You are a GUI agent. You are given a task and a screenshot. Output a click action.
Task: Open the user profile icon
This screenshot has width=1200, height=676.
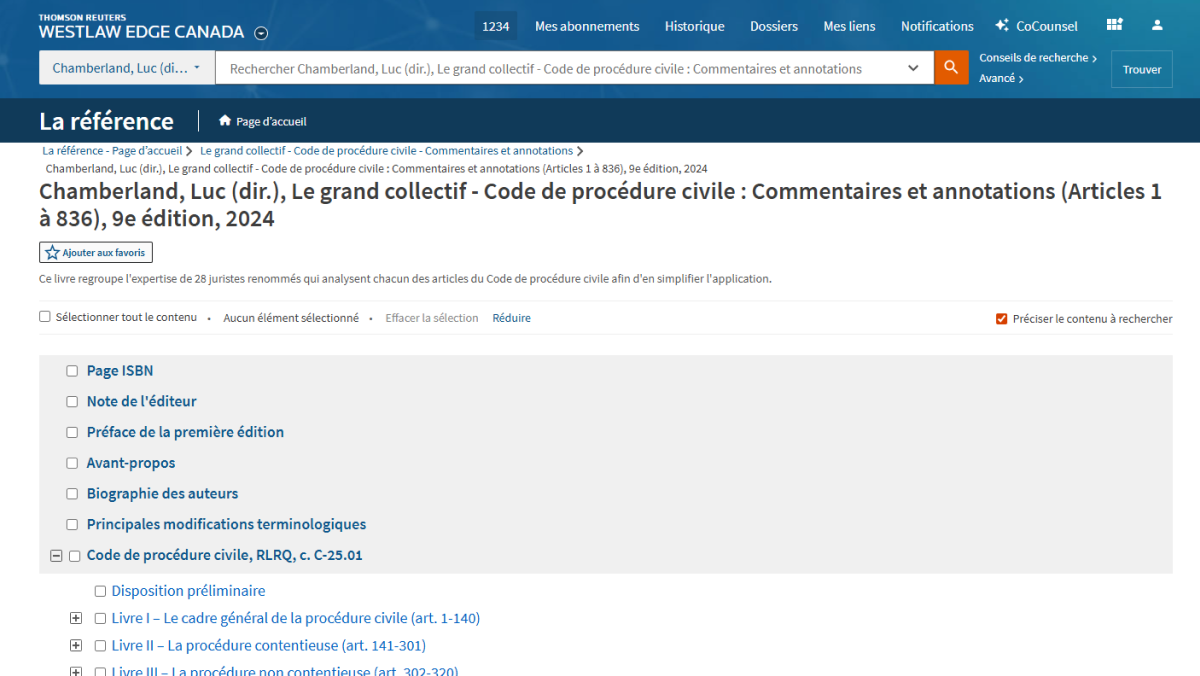(1157, 25)
